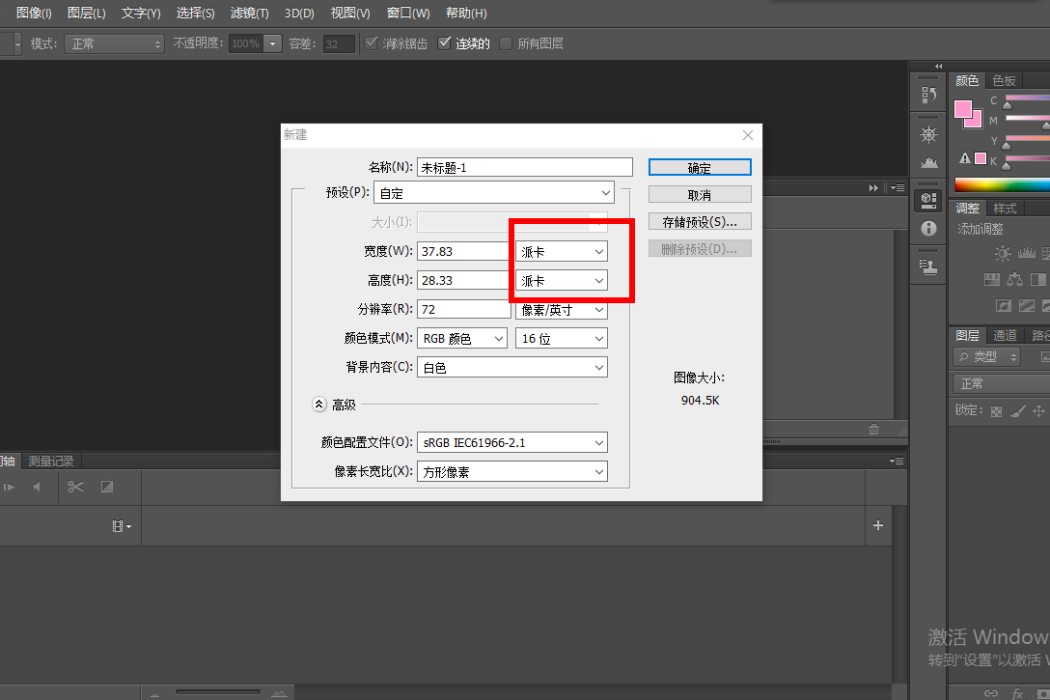1050x700 pixels.
Task: Toggle the 所有图层 checkbox
Action: pos(506,44)
